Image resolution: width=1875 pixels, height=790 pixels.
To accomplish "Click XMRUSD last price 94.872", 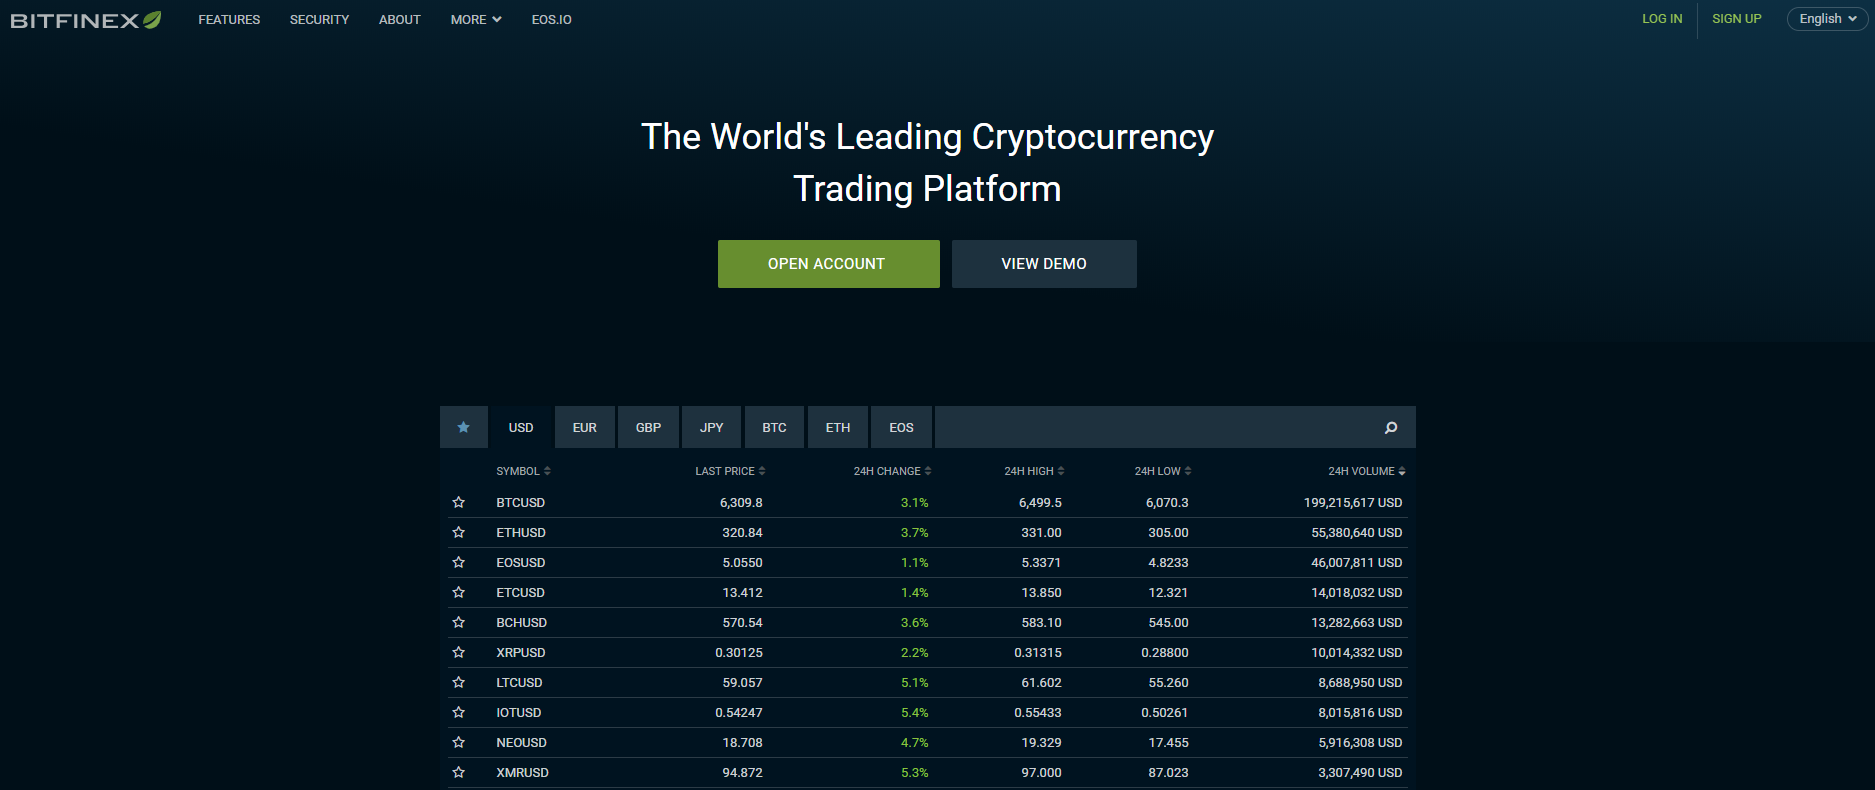I will [742, 773].
